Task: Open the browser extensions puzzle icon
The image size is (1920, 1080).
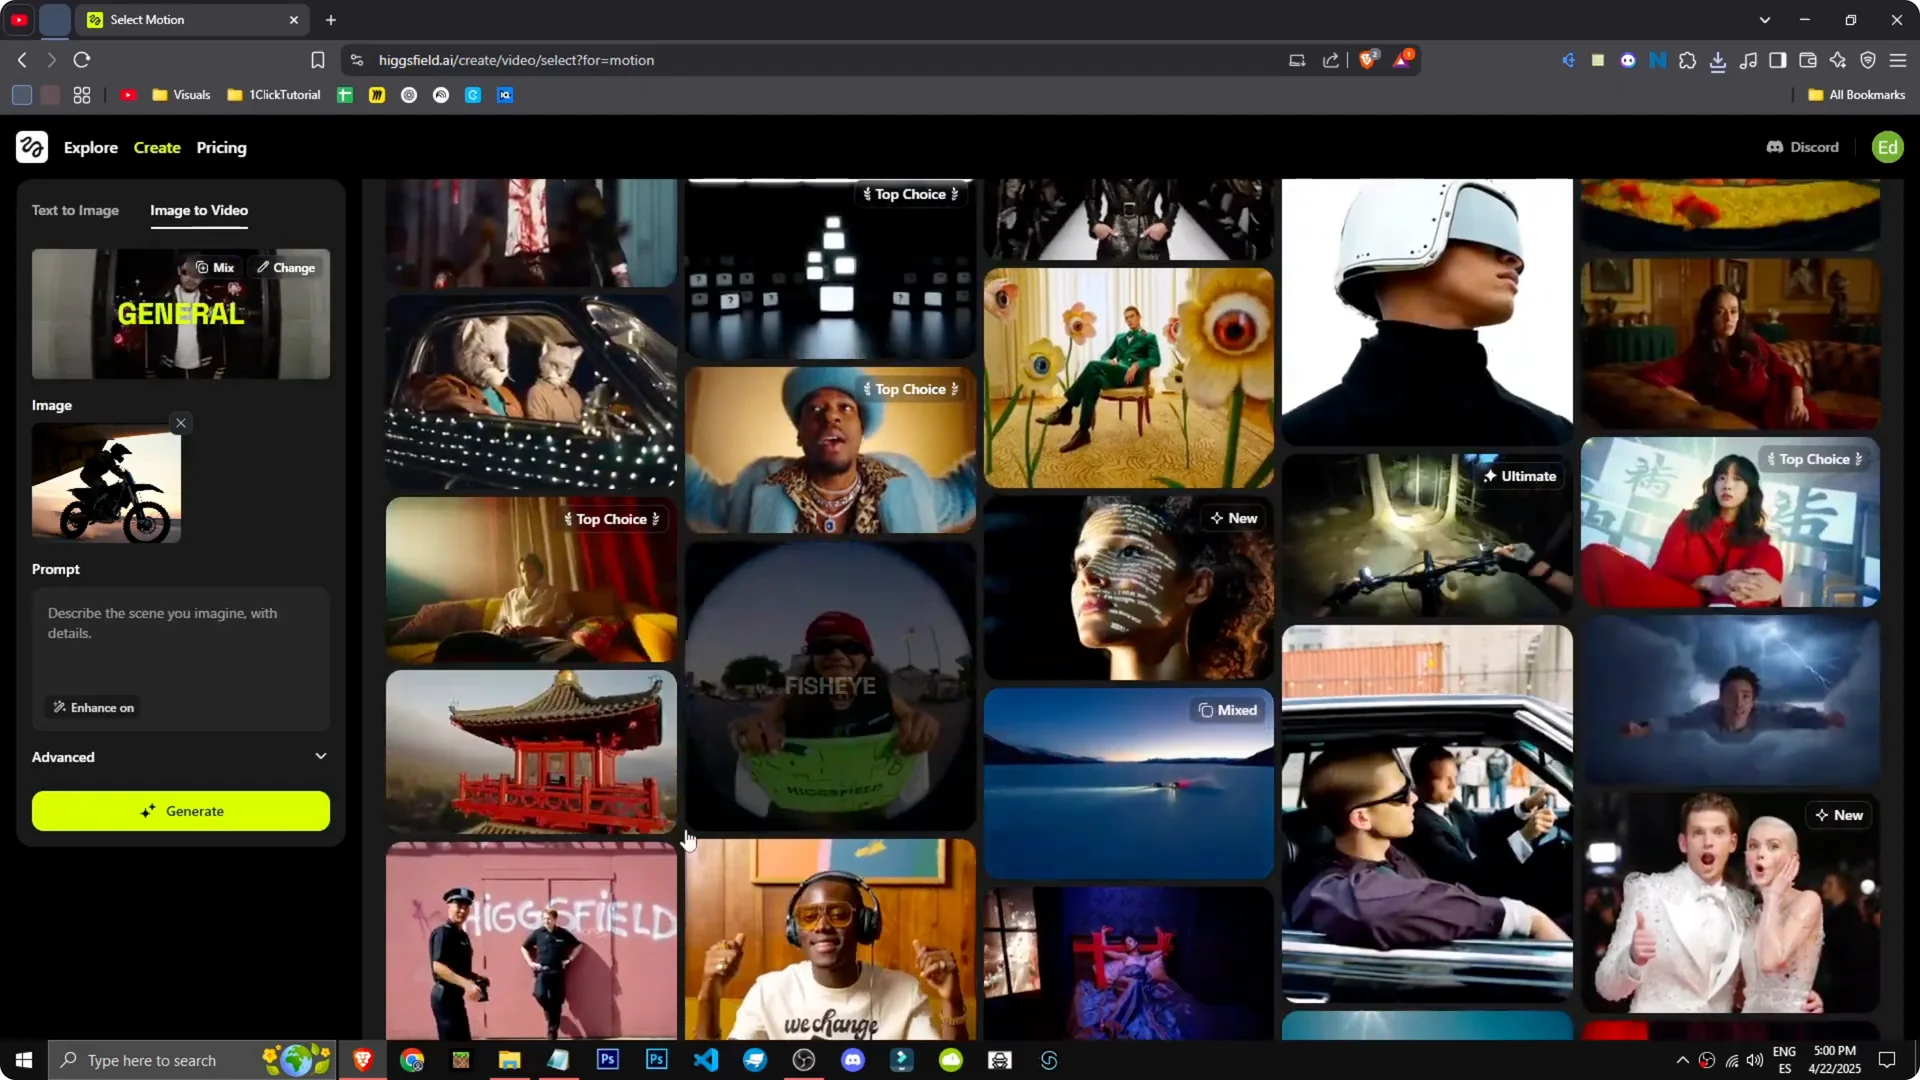Action: [1688, 60]
